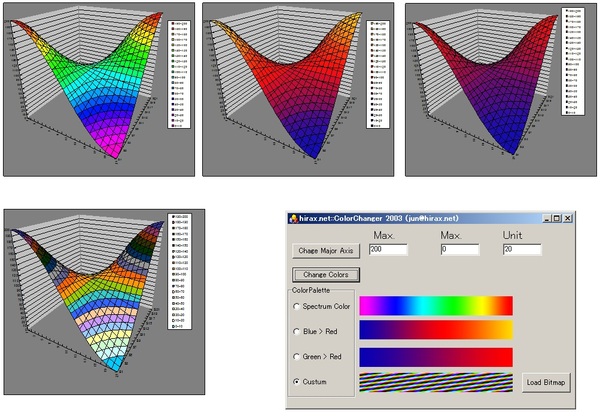This screenshot has width=600, height=416.
Task: Open the rainbow spectrum 3D surface chart
Action: [x=96, y=89]
